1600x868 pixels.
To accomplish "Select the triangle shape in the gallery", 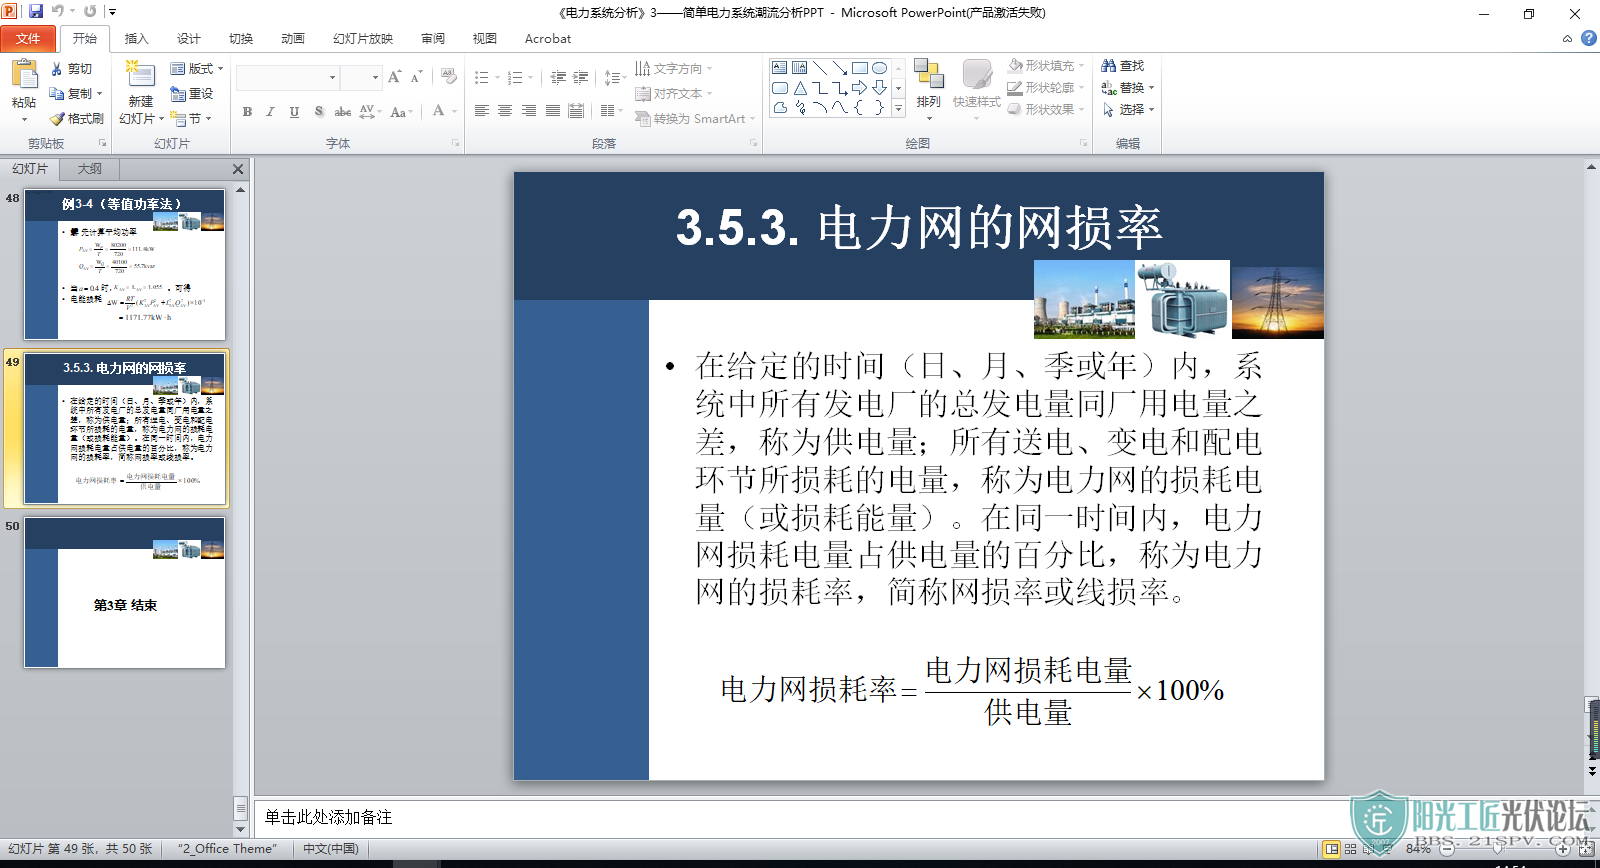I will click(x=800, y=88).
